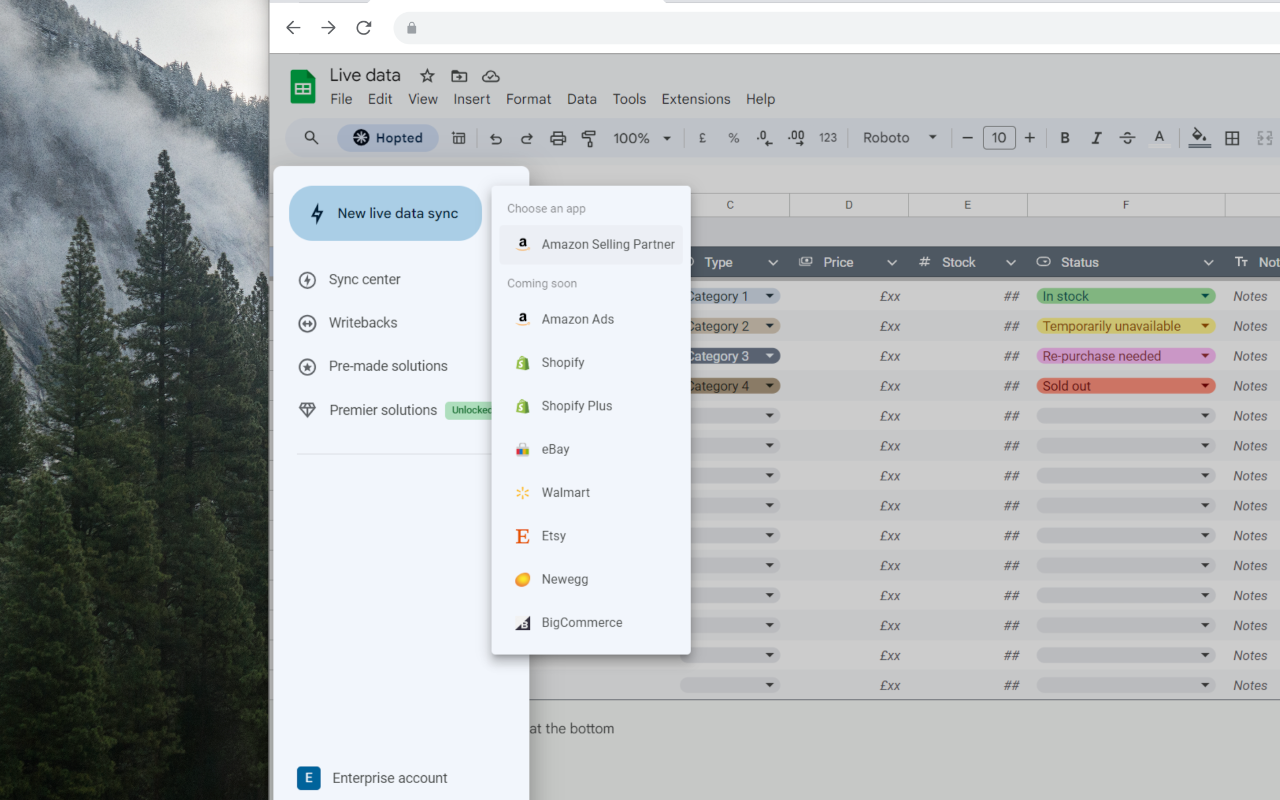
Task: Open the Hopted extension toolbar button
Action: [387, 137]
